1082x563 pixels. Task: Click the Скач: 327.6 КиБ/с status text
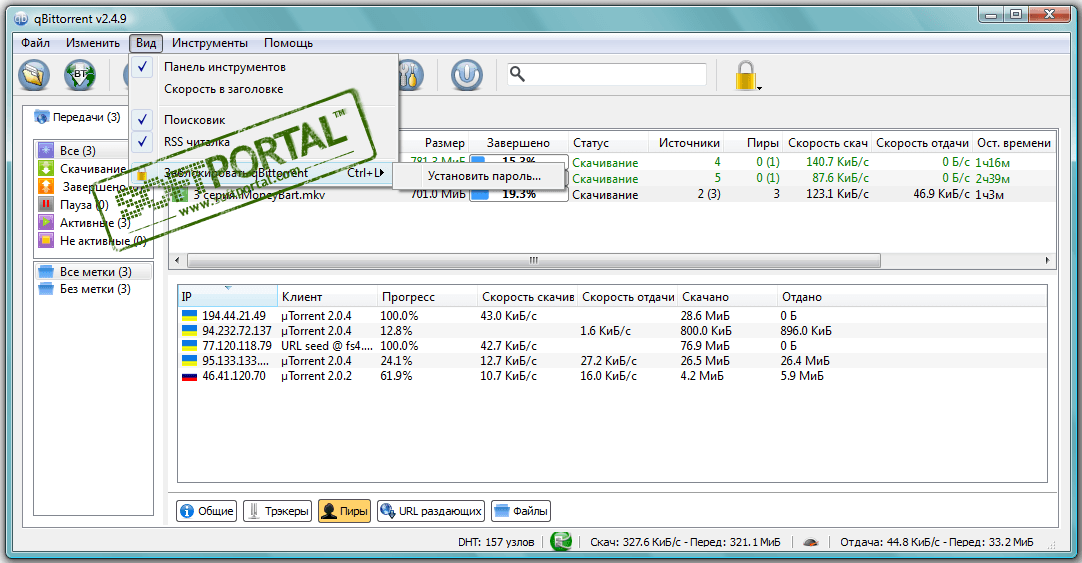[x=685, y=542]
